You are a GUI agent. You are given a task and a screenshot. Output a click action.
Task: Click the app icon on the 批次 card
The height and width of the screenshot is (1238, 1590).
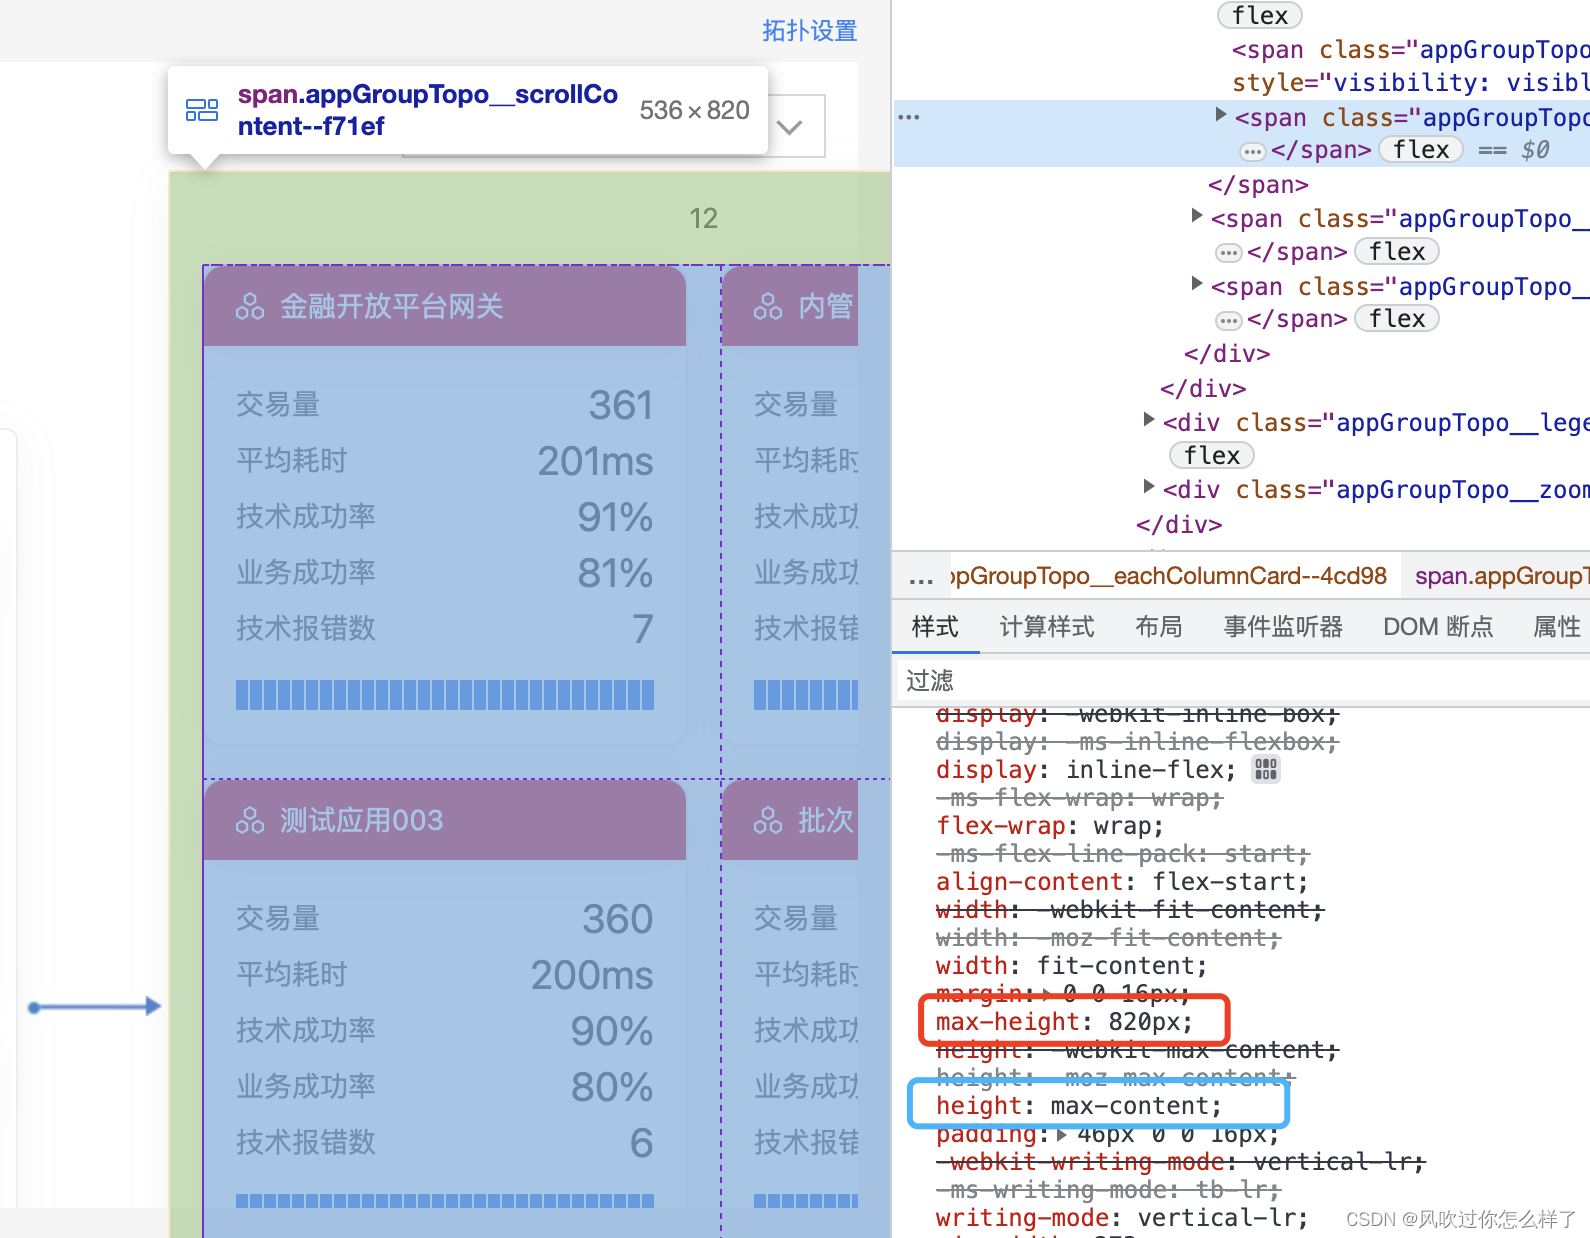click(768, 821)
